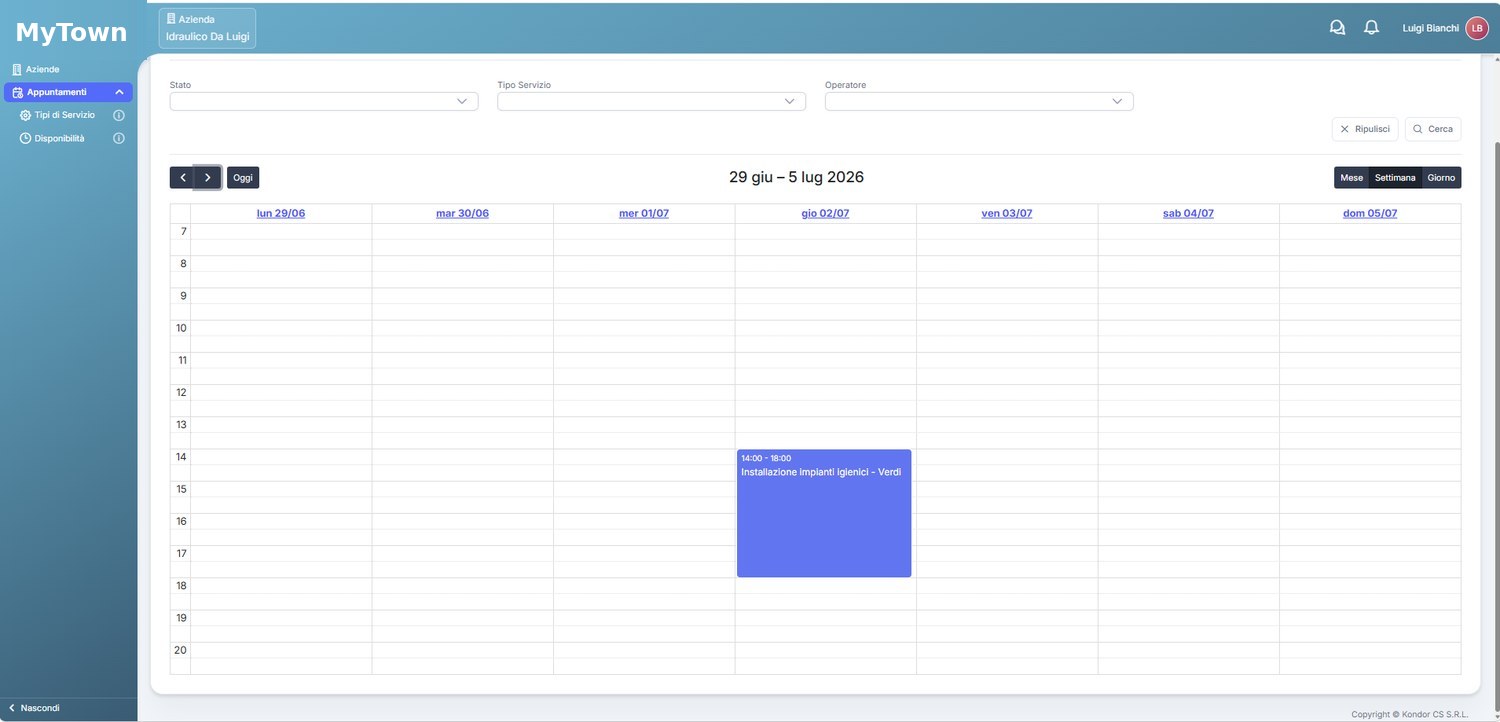The width and height of the screenshot is (1500, 722).
Task: Open the Installazione impianti igienici appointment
Action: point(824,513)
